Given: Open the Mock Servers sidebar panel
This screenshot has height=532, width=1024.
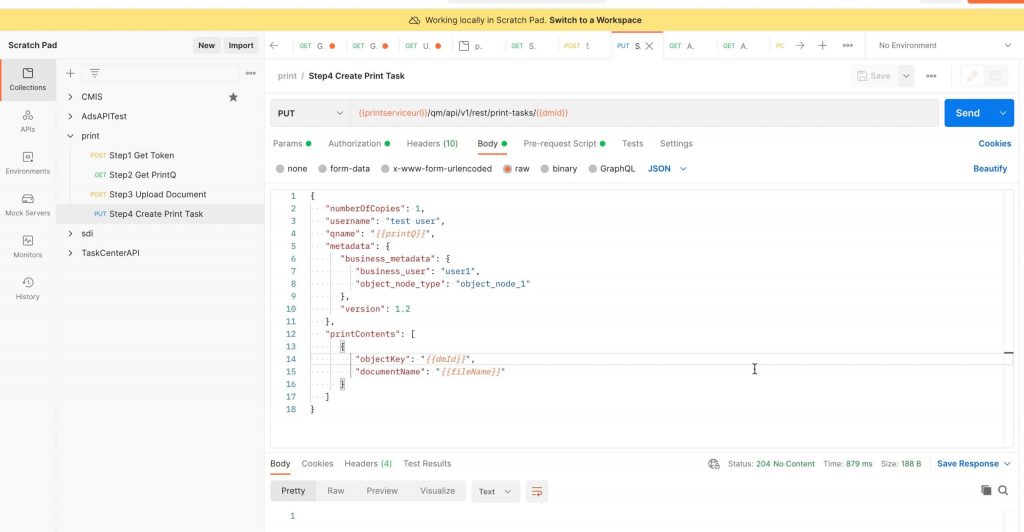Looking at the screenshot, I should (x=27, y=205).
